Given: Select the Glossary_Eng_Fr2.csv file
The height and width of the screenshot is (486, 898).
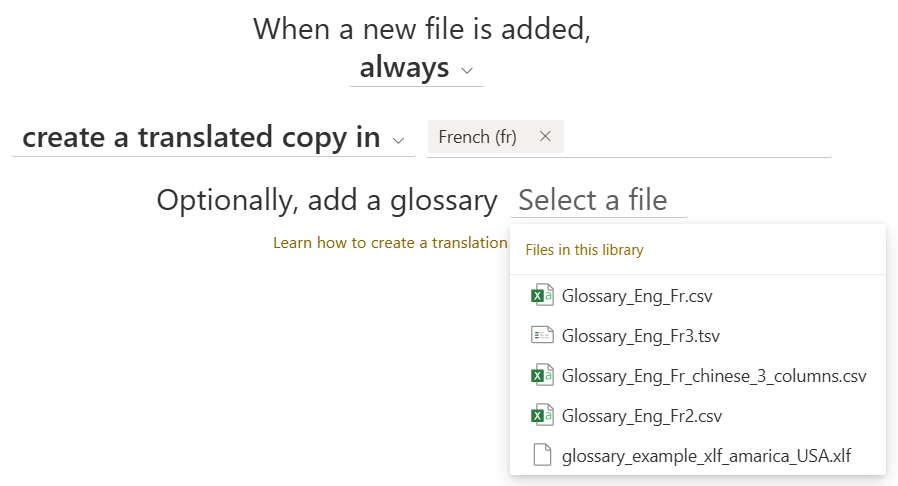Looking at the screenshot, I should (642, 416).
